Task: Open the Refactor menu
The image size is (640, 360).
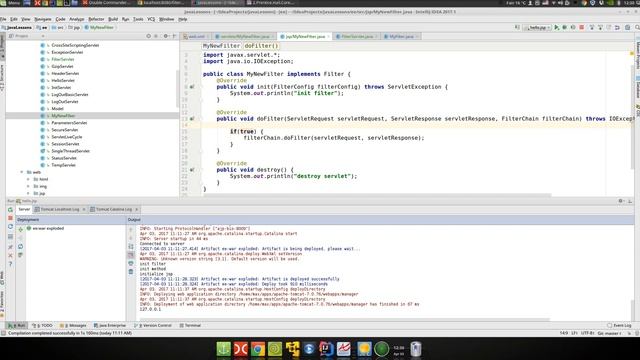Action: (x=96, y=19)
